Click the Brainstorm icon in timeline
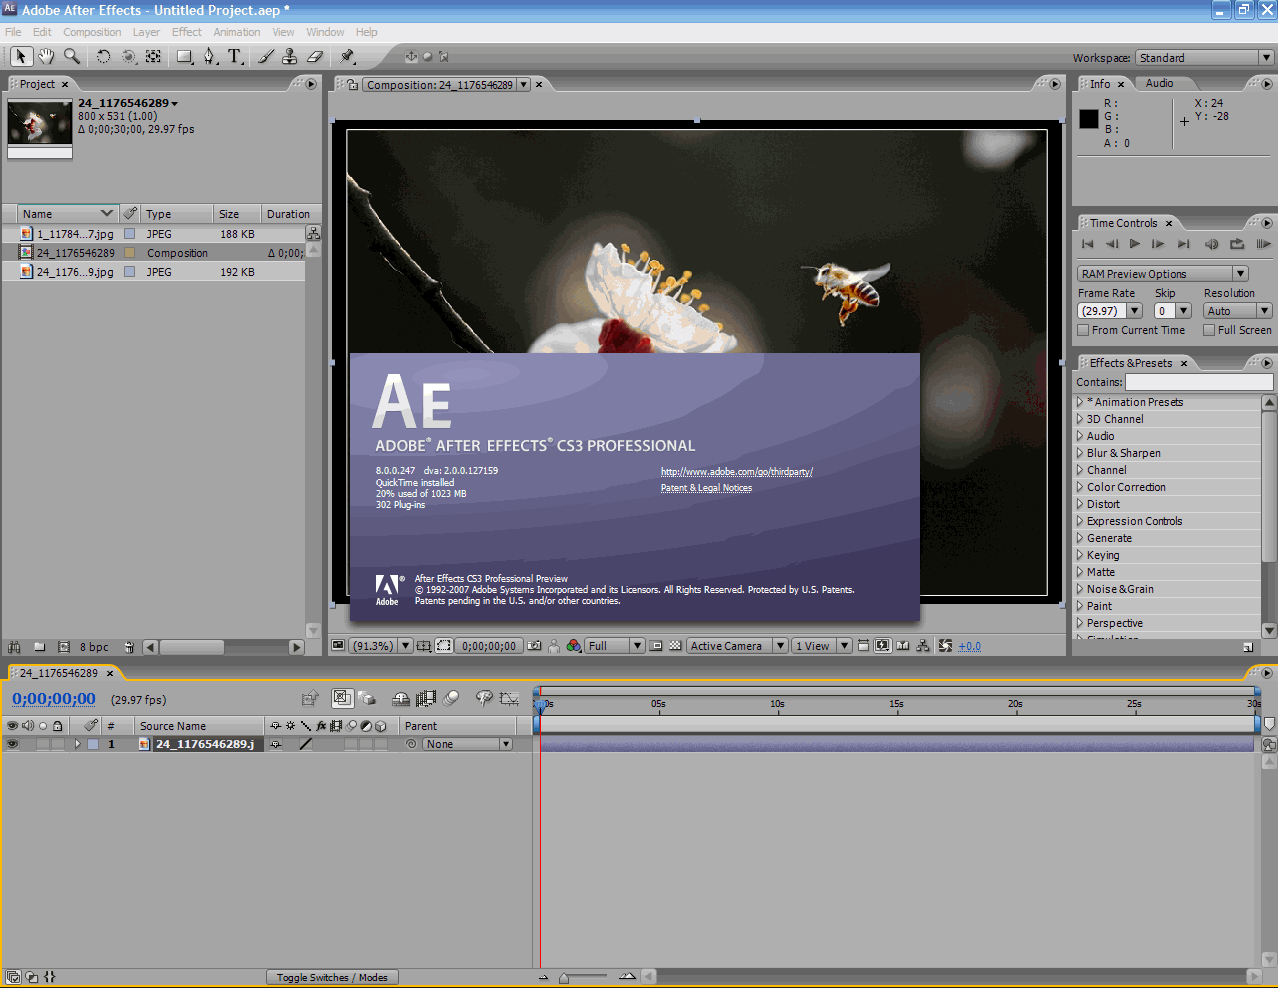The image size is (1278, 988). pyautogui.click(x=484, y=699)
